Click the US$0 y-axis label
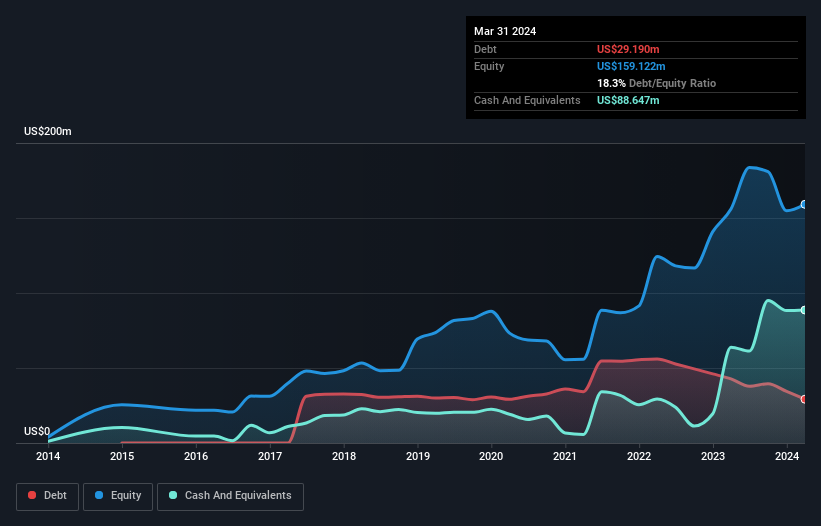Image resolution: width=821 pixels, height=526 pixels. [37, 431]
